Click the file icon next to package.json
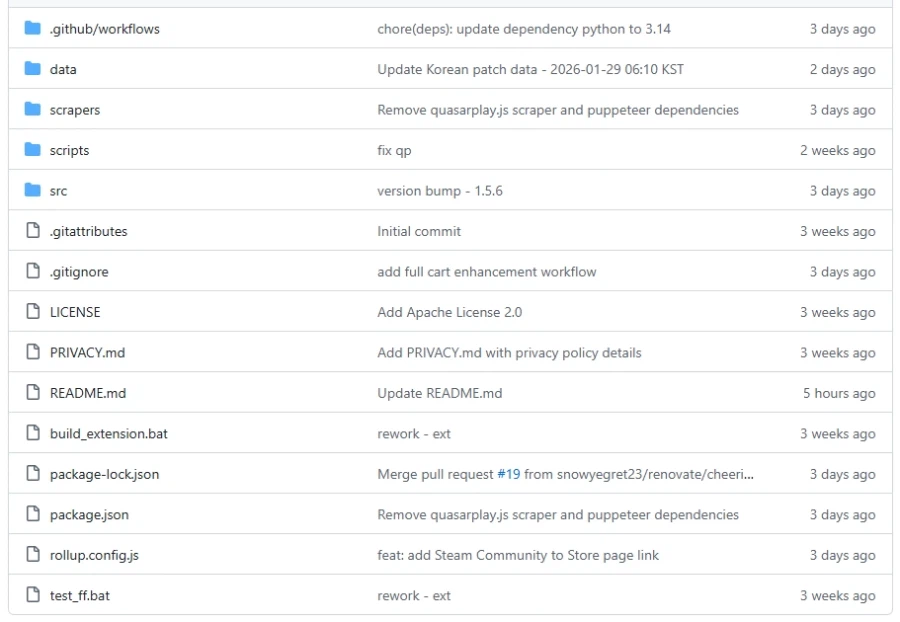 click(32, 515)
